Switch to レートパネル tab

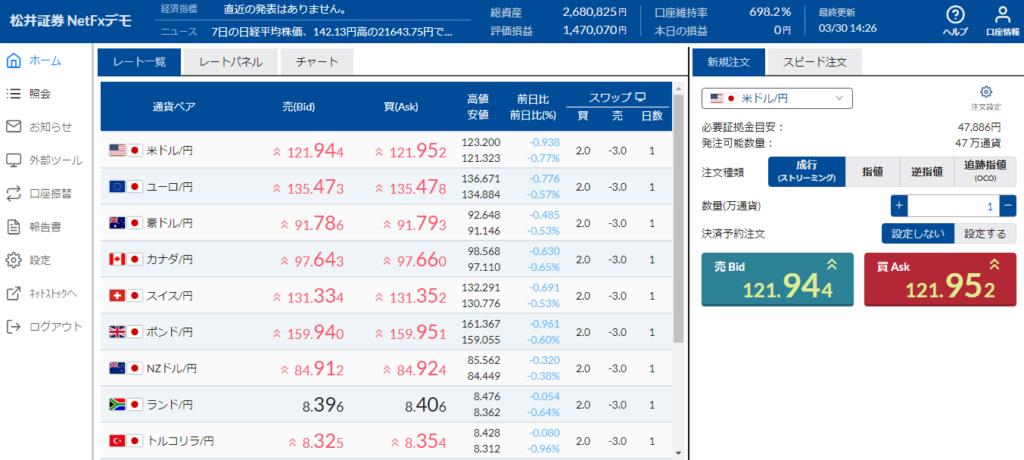(231, 62)
